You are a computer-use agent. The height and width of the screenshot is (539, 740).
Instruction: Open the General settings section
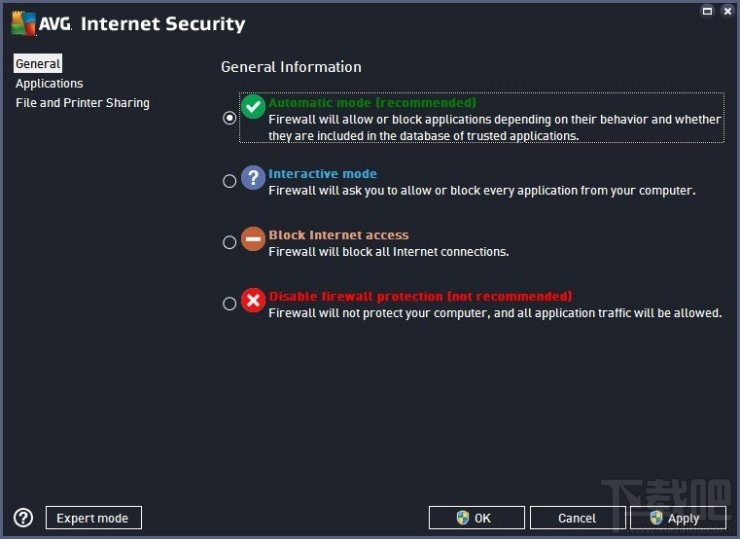[x=38, y=64]
